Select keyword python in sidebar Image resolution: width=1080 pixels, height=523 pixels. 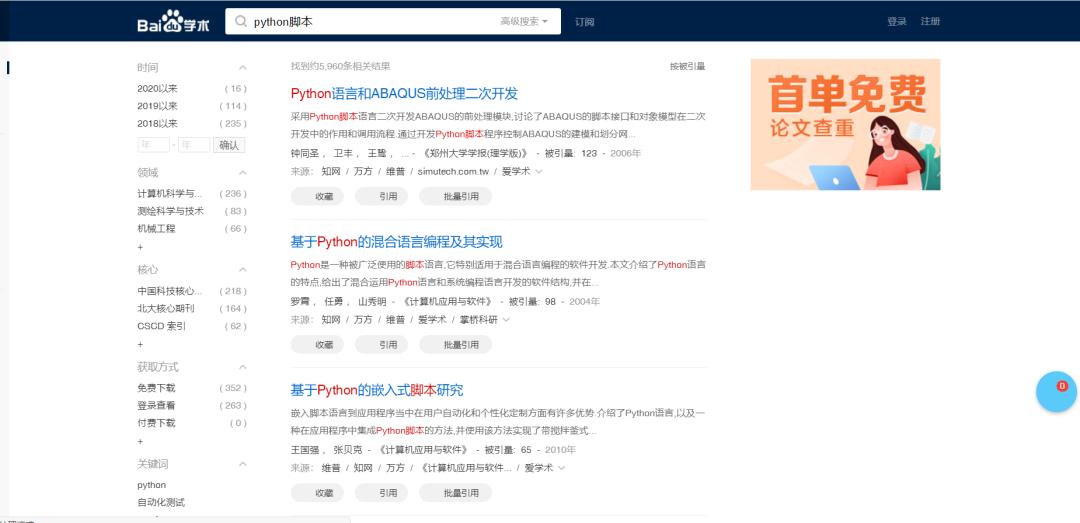152,485
